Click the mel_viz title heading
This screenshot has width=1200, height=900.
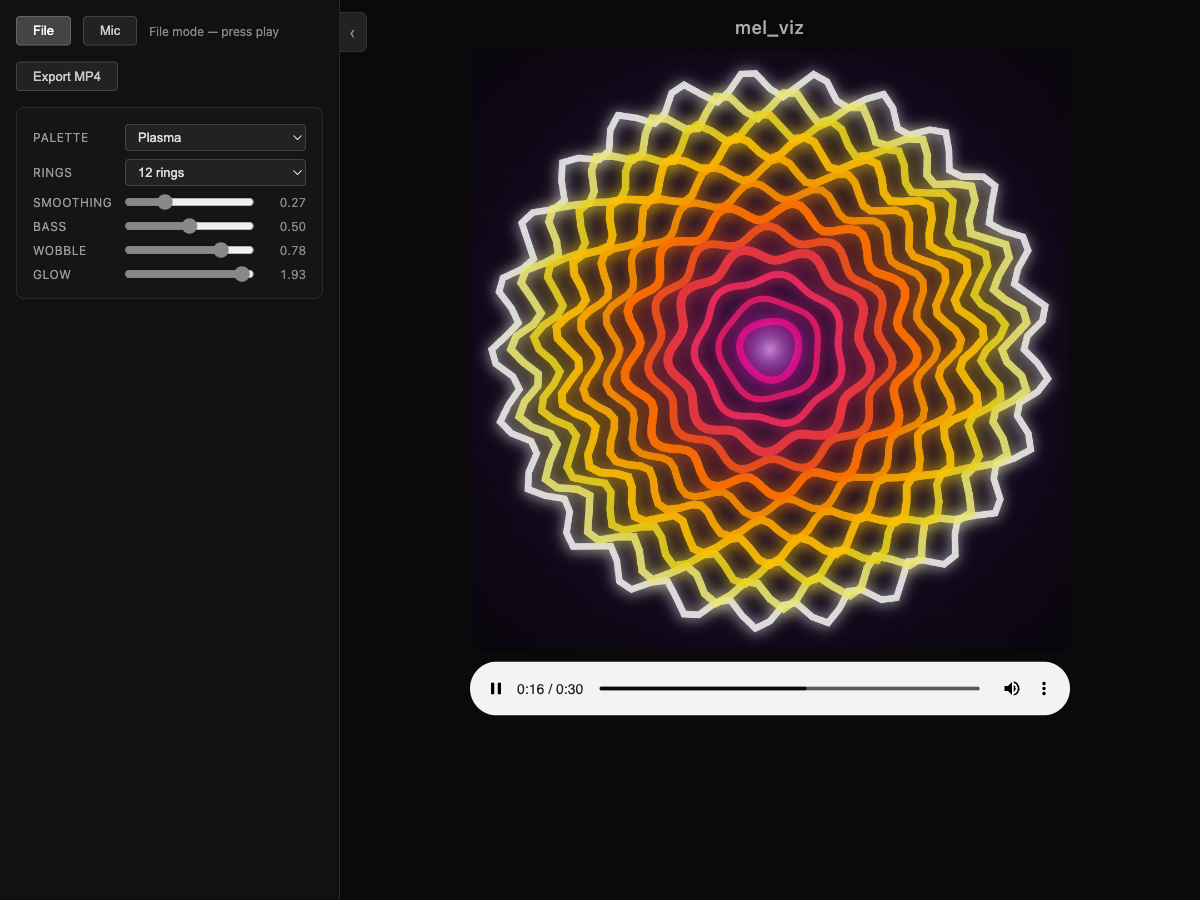769,28
